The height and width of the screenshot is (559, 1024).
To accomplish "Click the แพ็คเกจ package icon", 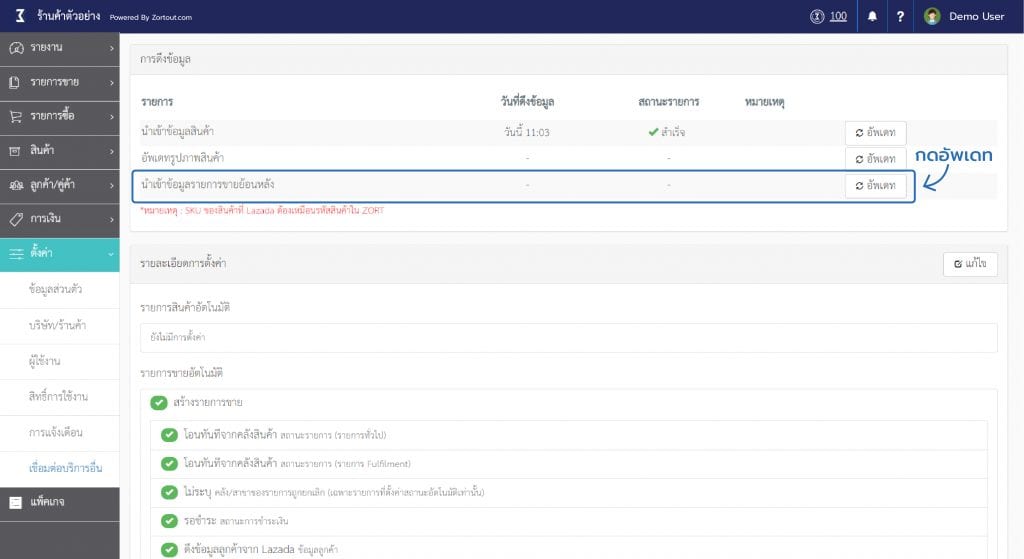I will pos(16,502).
